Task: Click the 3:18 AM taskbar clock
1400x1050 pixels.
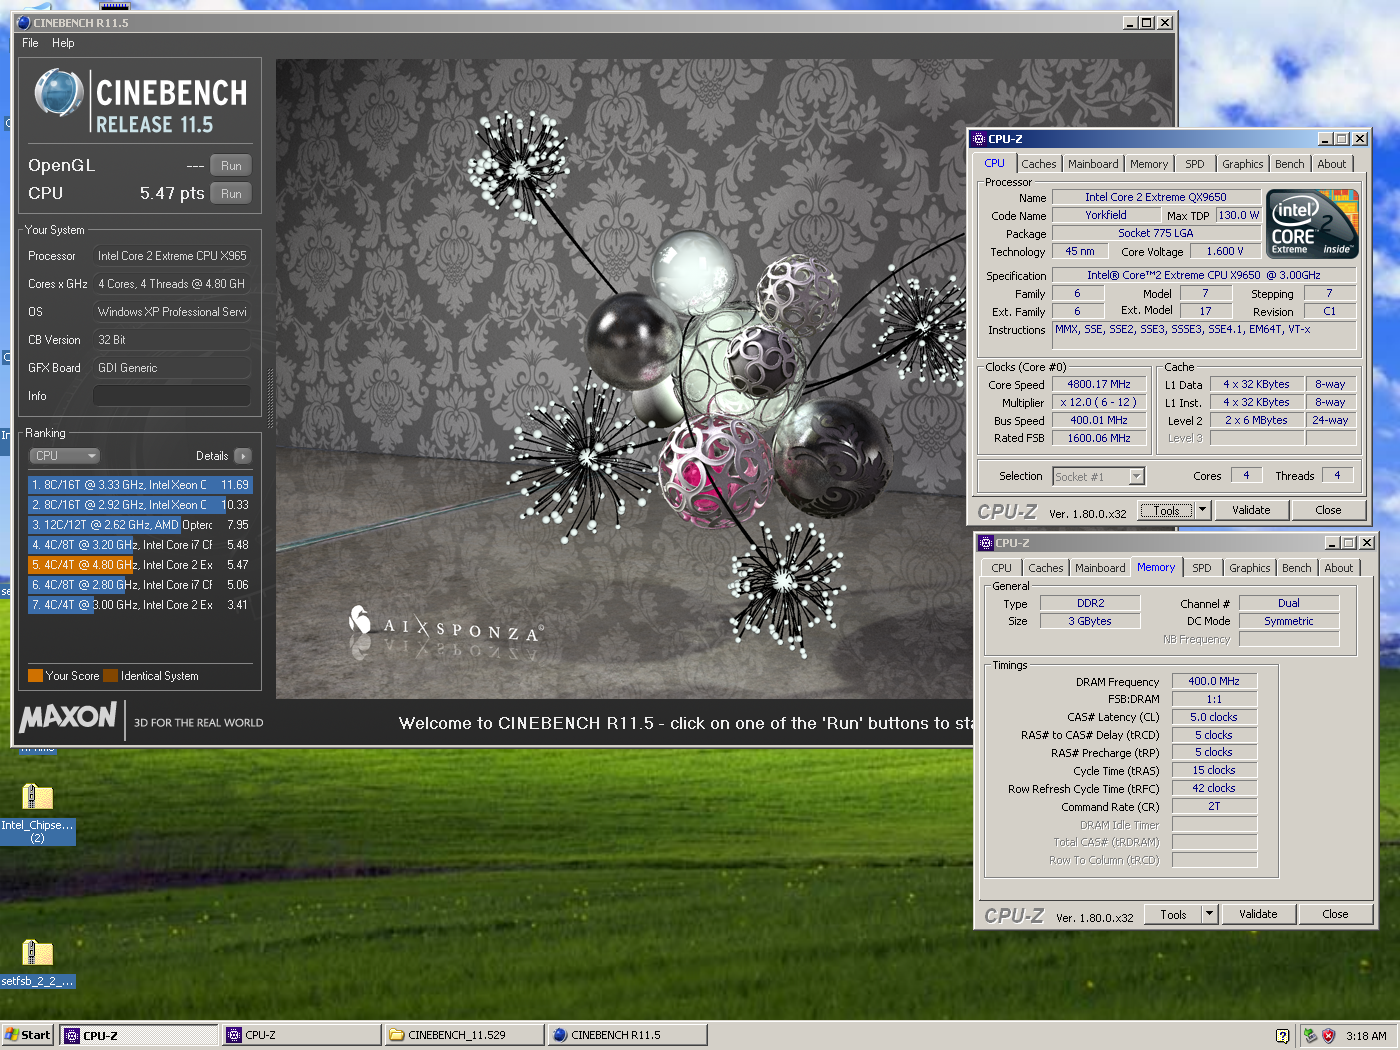Action: coord(1366,1036)
